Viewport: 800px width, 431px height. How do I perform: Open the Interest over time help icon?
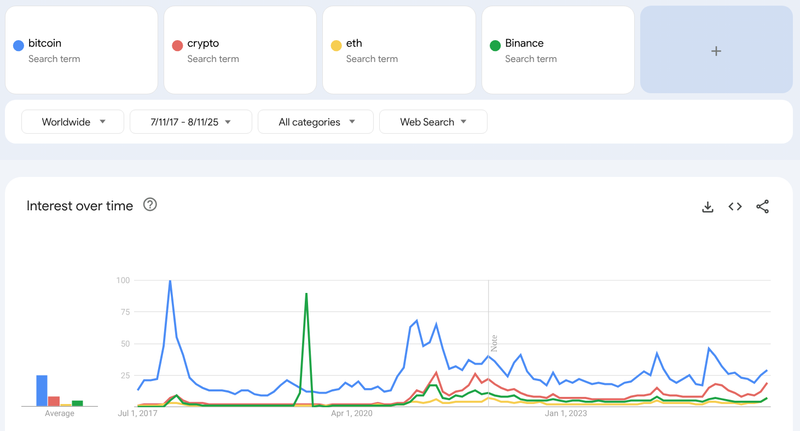[x=150, y=205]
